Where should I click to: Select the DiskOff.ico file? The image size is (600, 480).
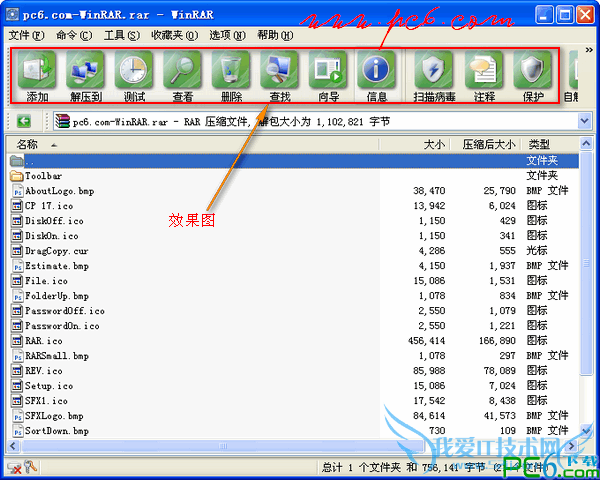pos(54,221)
